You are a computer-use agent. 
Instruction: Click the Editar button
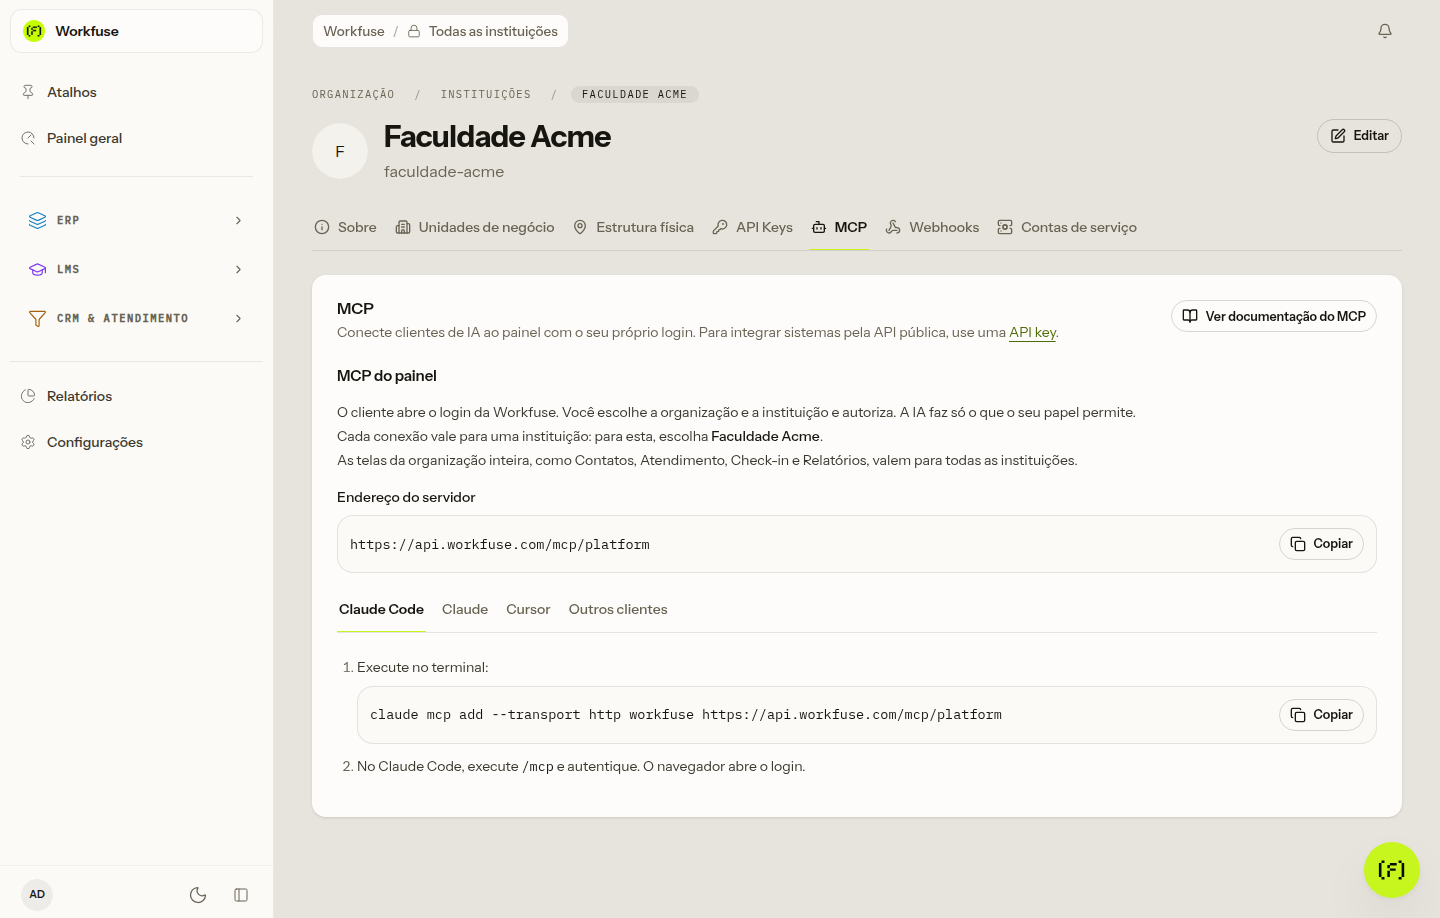1359,136
